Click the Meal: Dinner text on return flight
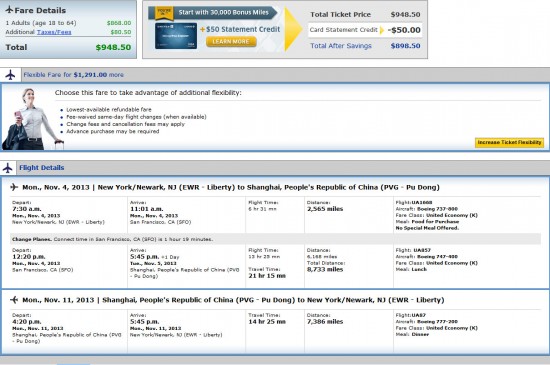Image resolution: width=550 pixels, height=365 pixels. pos(412,334)
